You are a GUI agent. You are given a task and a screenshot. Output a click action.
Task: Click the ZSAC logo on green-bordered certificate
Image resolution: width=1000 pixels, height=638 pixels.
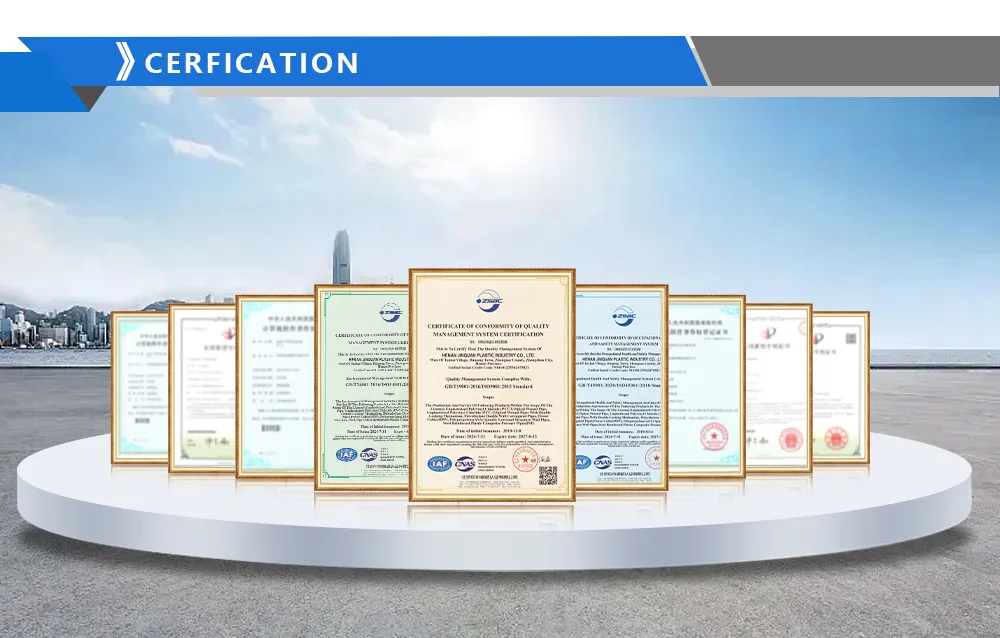pyautogui.click(x=389, y=313)
